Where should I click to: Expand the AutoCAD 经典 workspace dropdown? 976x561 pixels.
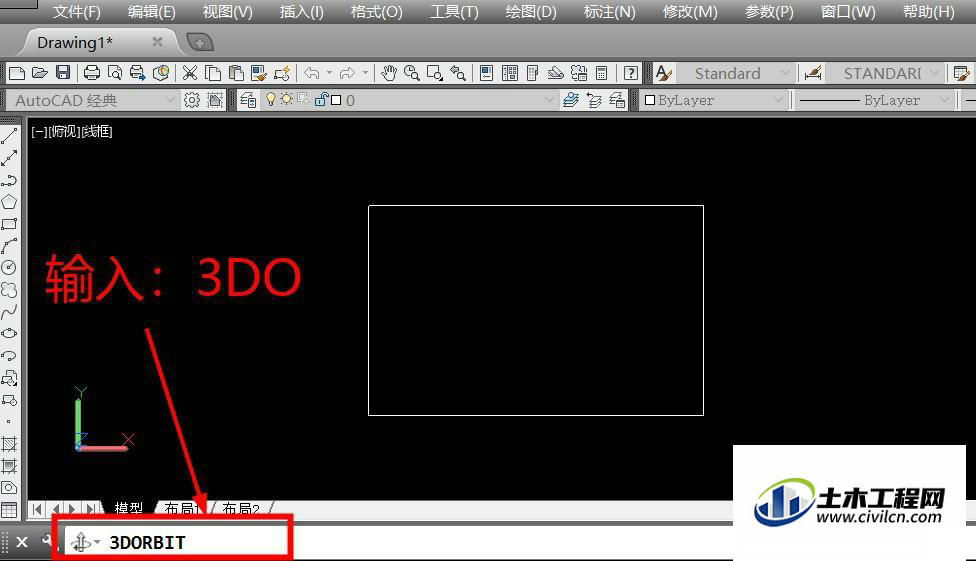[170, 100]
